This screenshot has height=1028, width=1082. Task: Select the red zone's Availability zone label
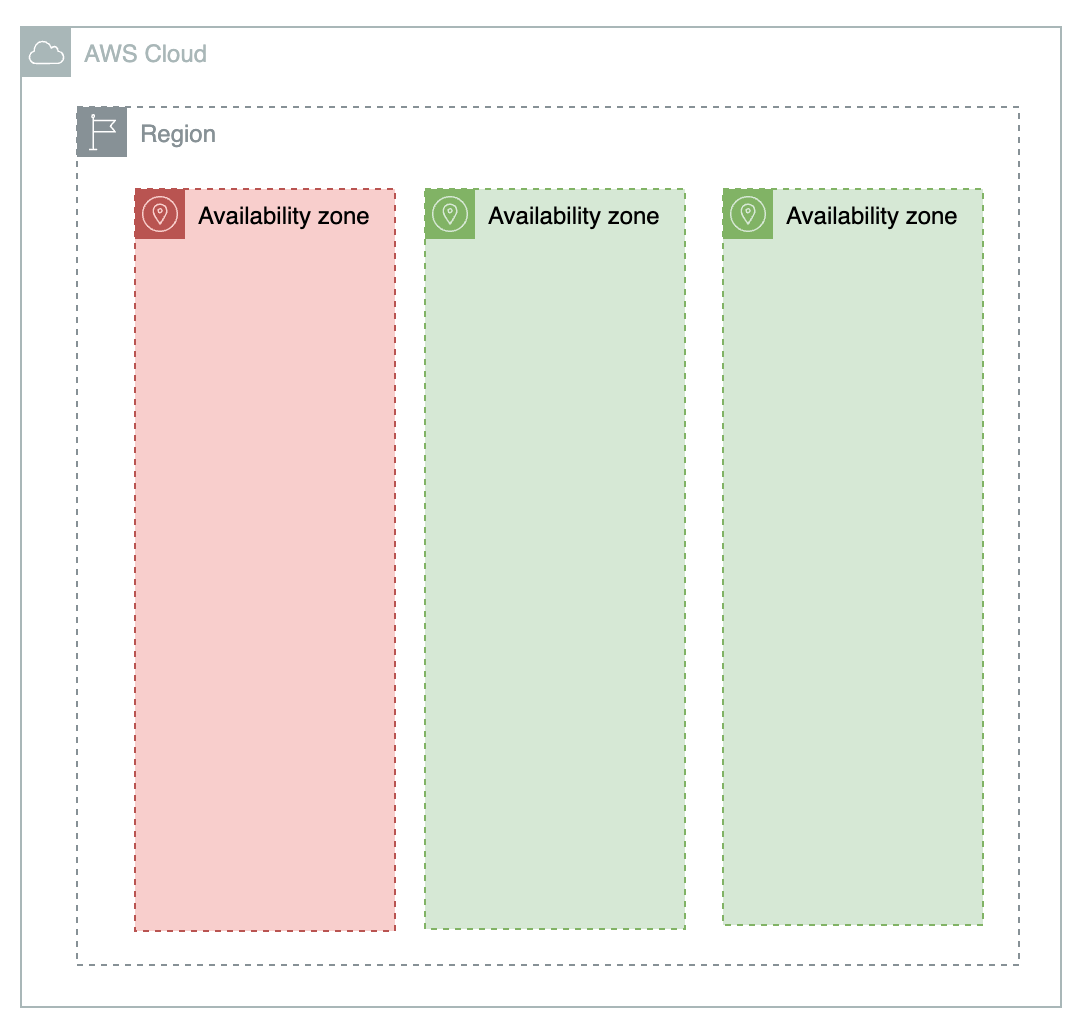click(x=284, y=216)
